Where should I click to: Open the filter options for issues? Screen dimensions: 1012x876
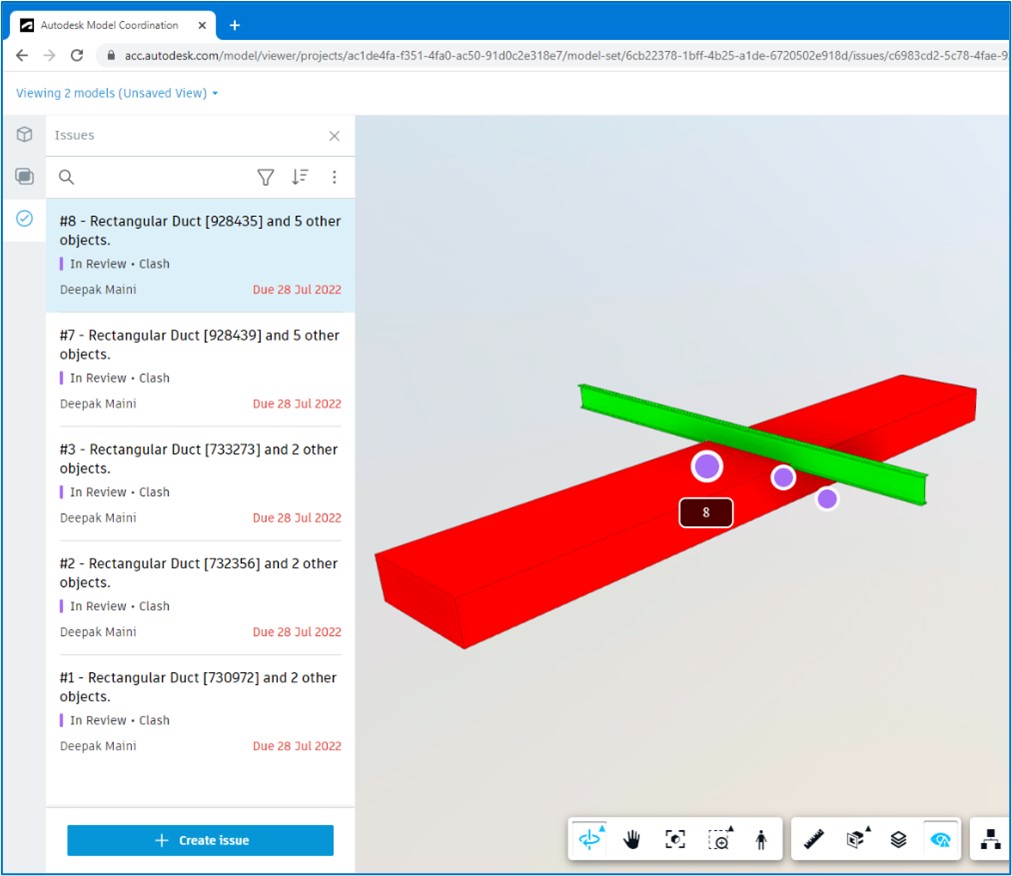click(x=265, y=177)
